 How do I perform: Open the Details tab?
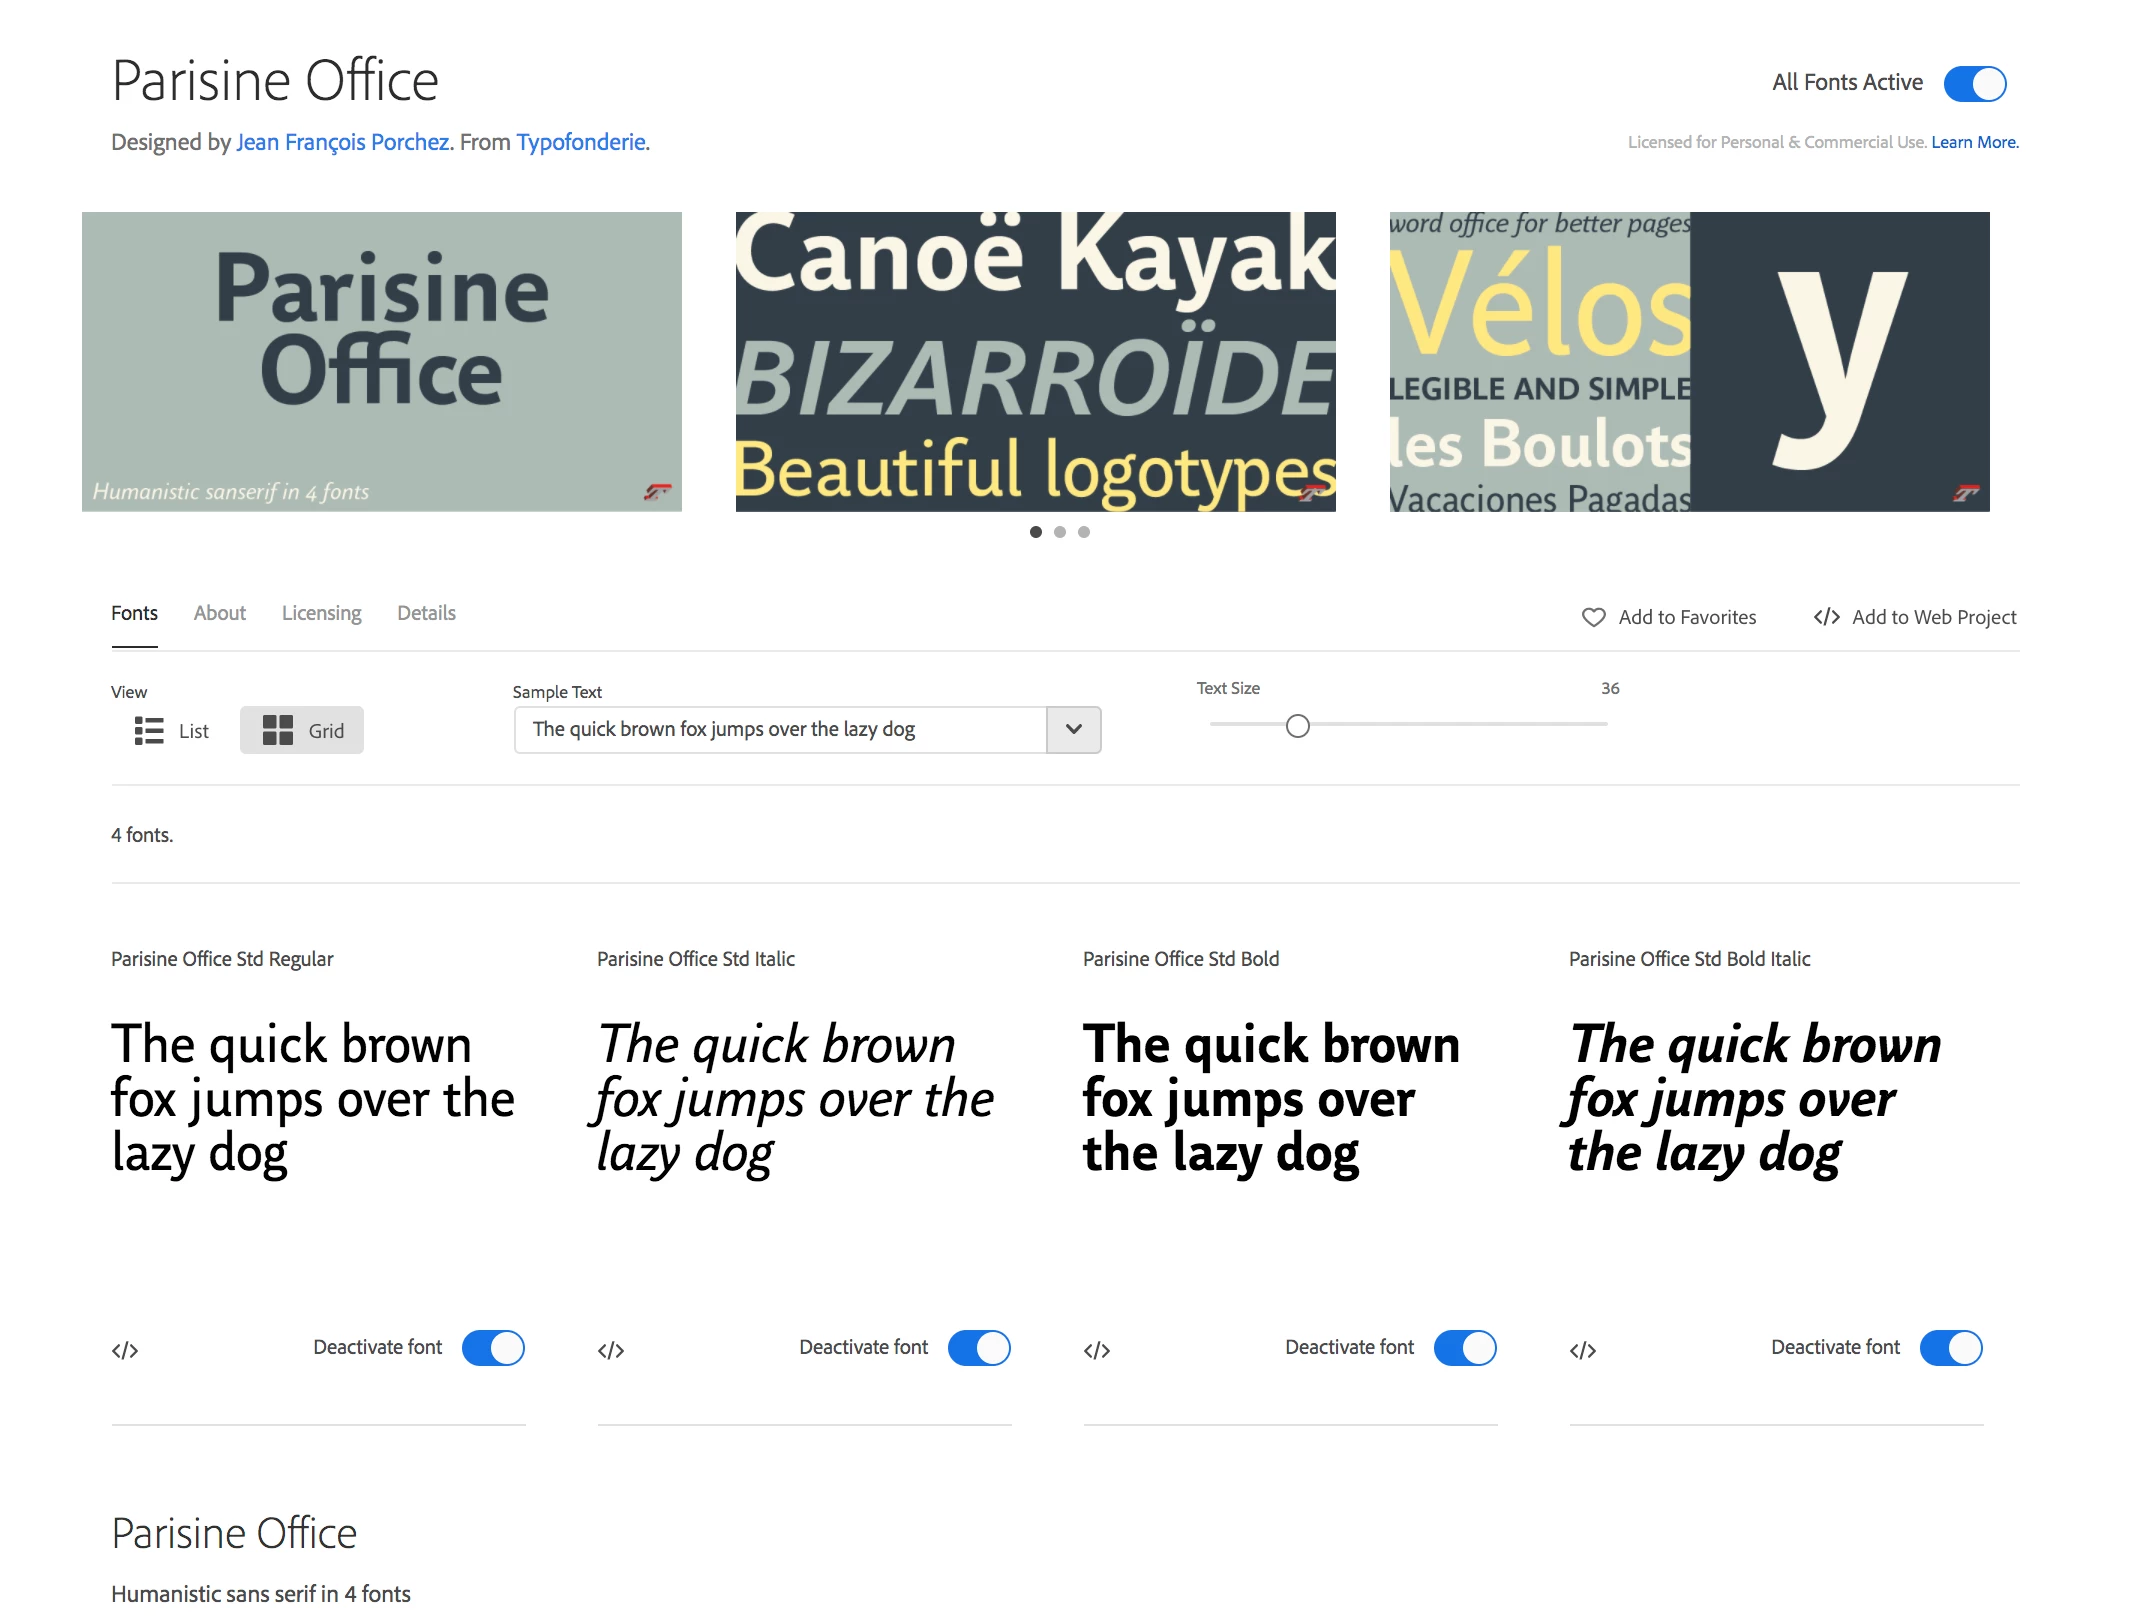[426, 613]
